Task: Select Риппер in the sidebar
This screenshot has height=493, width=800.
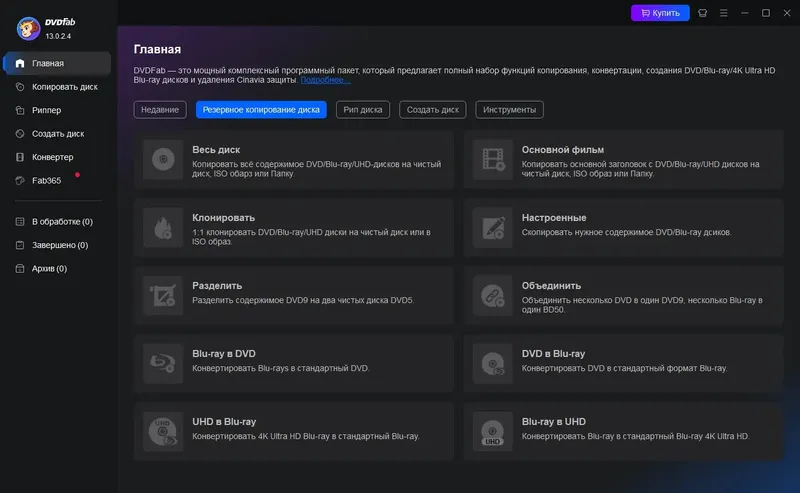Action: 47,110
